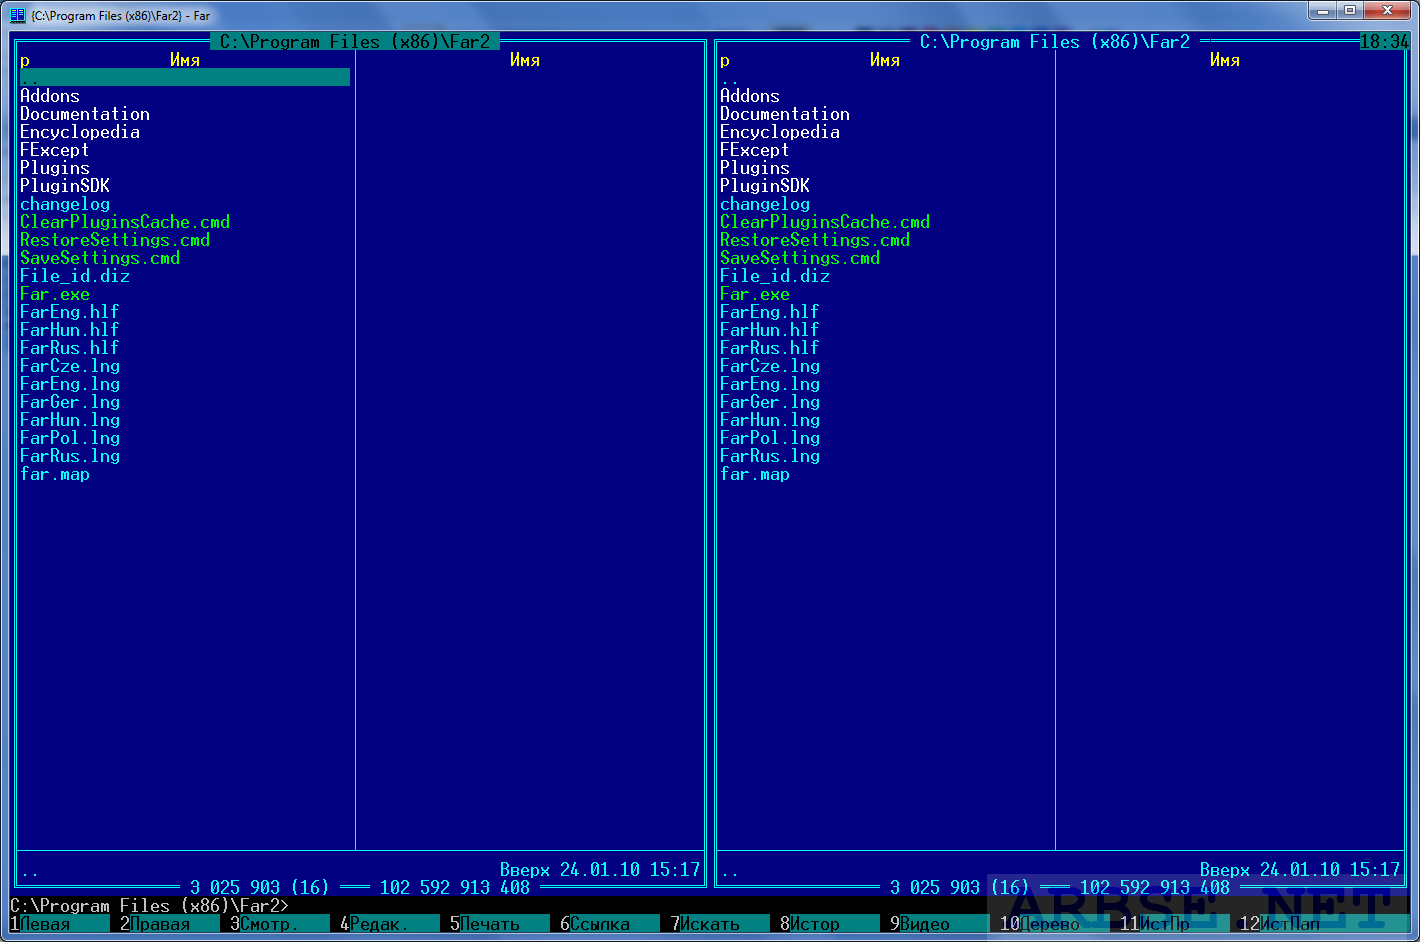Click right panel path title
Viewport: 1420px width, 942px height.
pyautogui.click(x=1055, y=42)
